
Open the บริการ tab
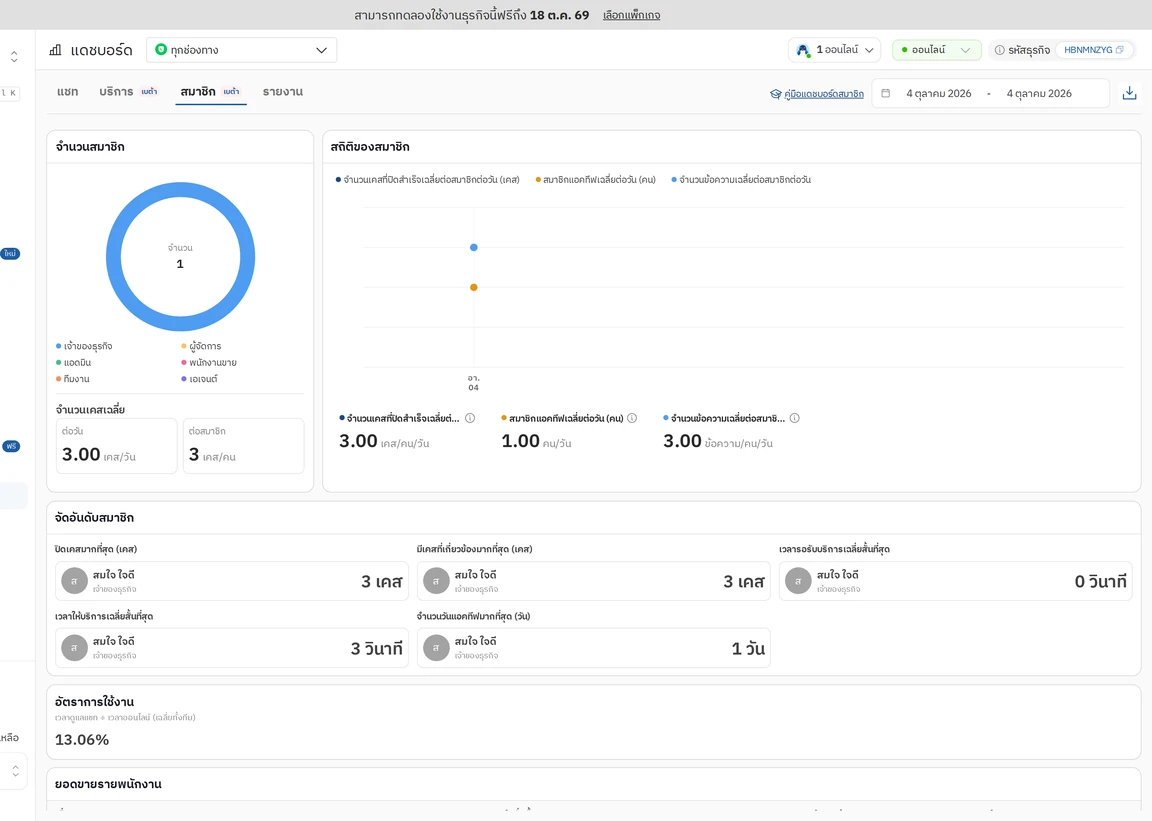pyautogui.click(x=129, y=92)
